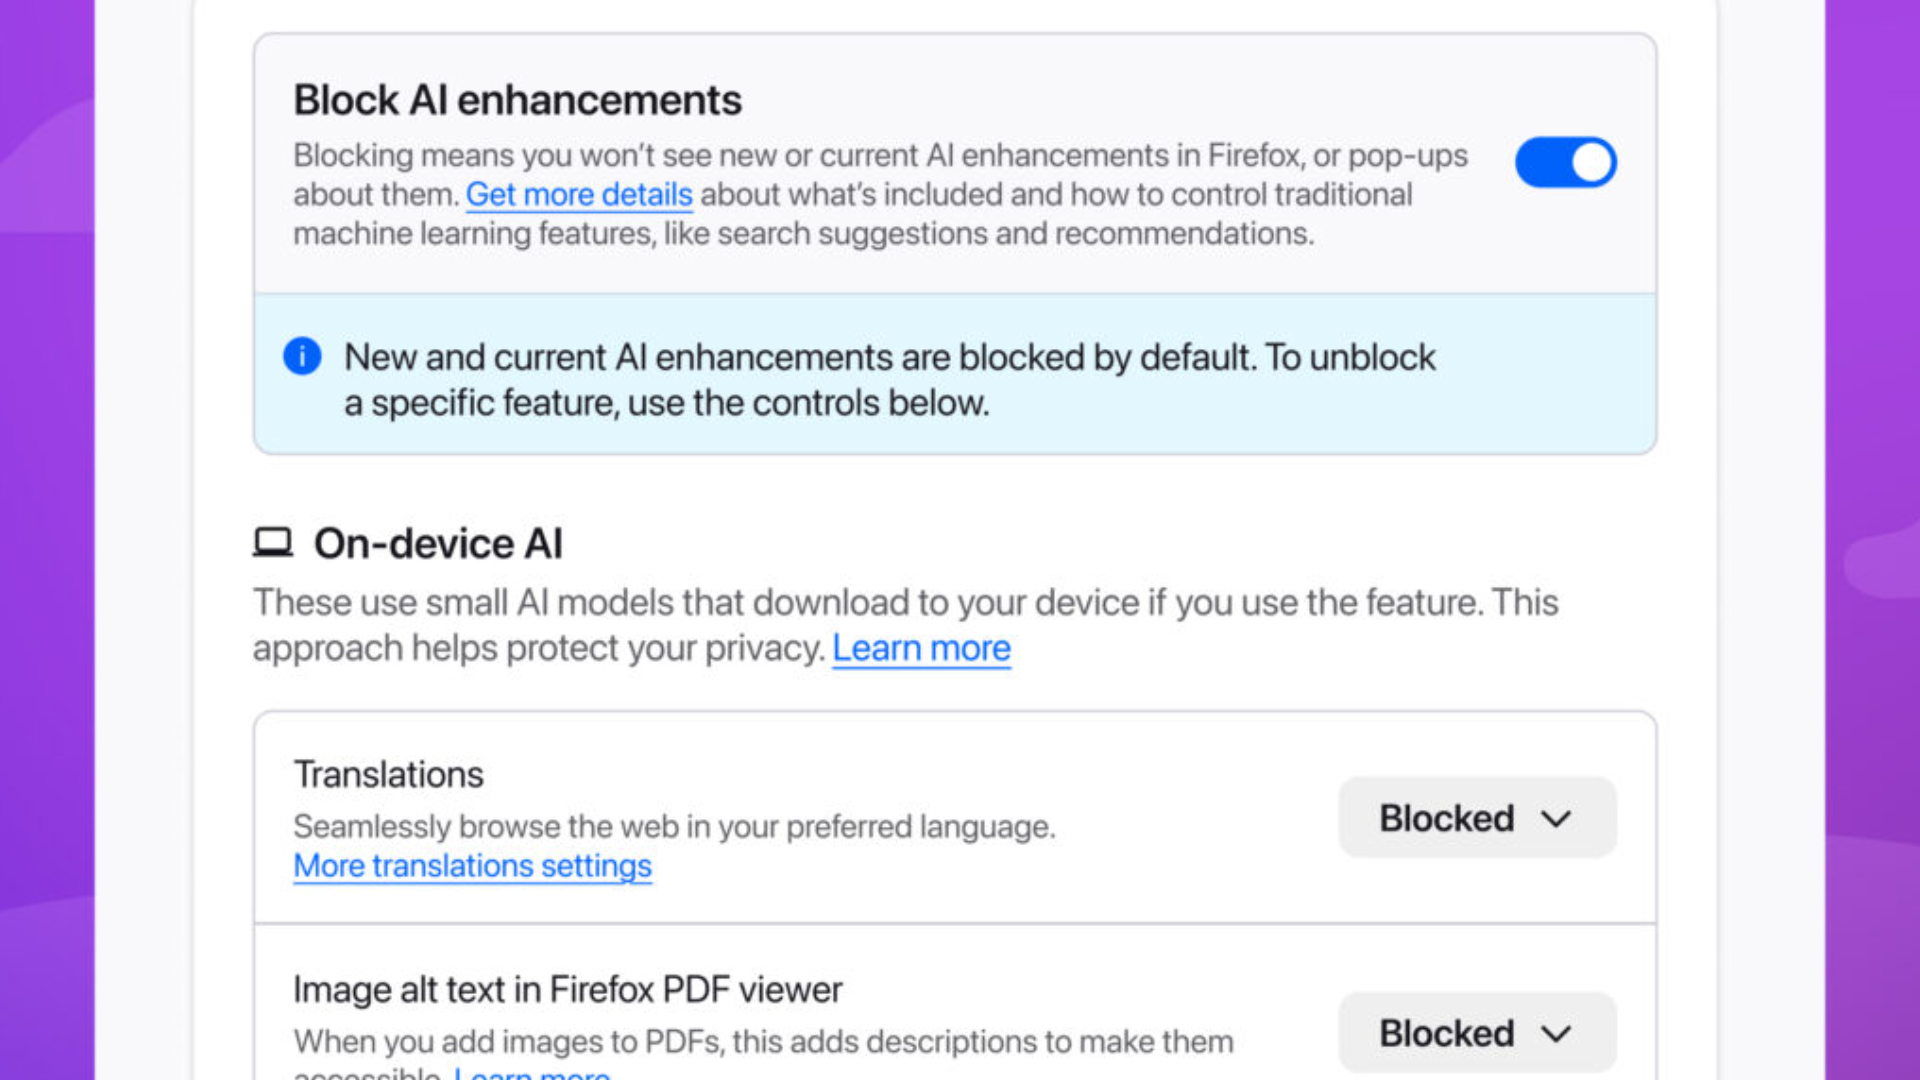Viewport: 1920px width, 1080px height.
Task: Click the Image alt text in Firefox PDF viewer label
Action: click(566, 988)
